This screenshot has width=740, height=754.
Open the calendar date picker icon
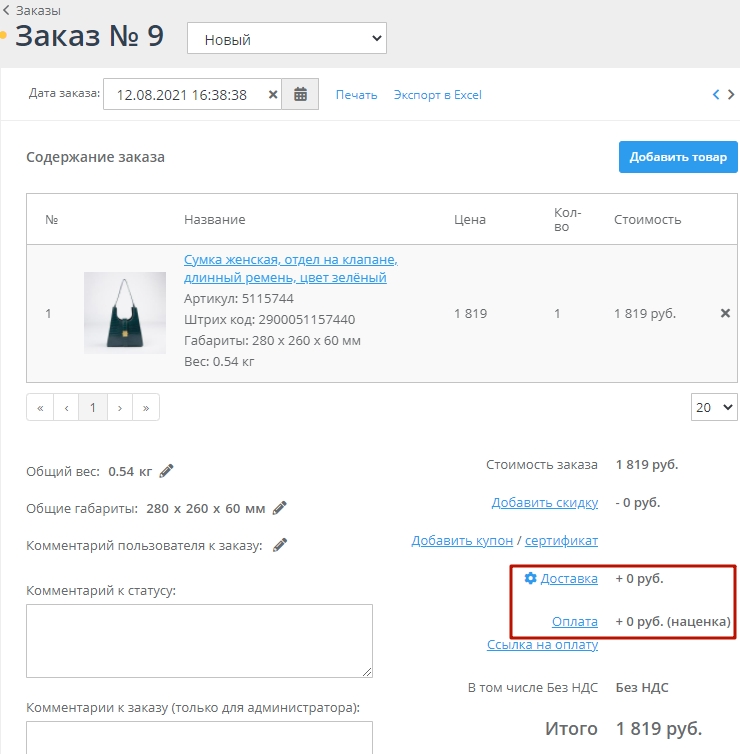point(300,95)
